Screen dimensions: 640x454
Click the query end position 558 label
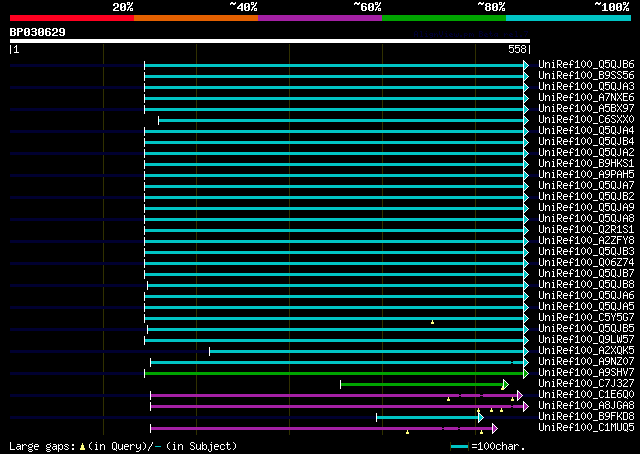[x=517, y=49]
